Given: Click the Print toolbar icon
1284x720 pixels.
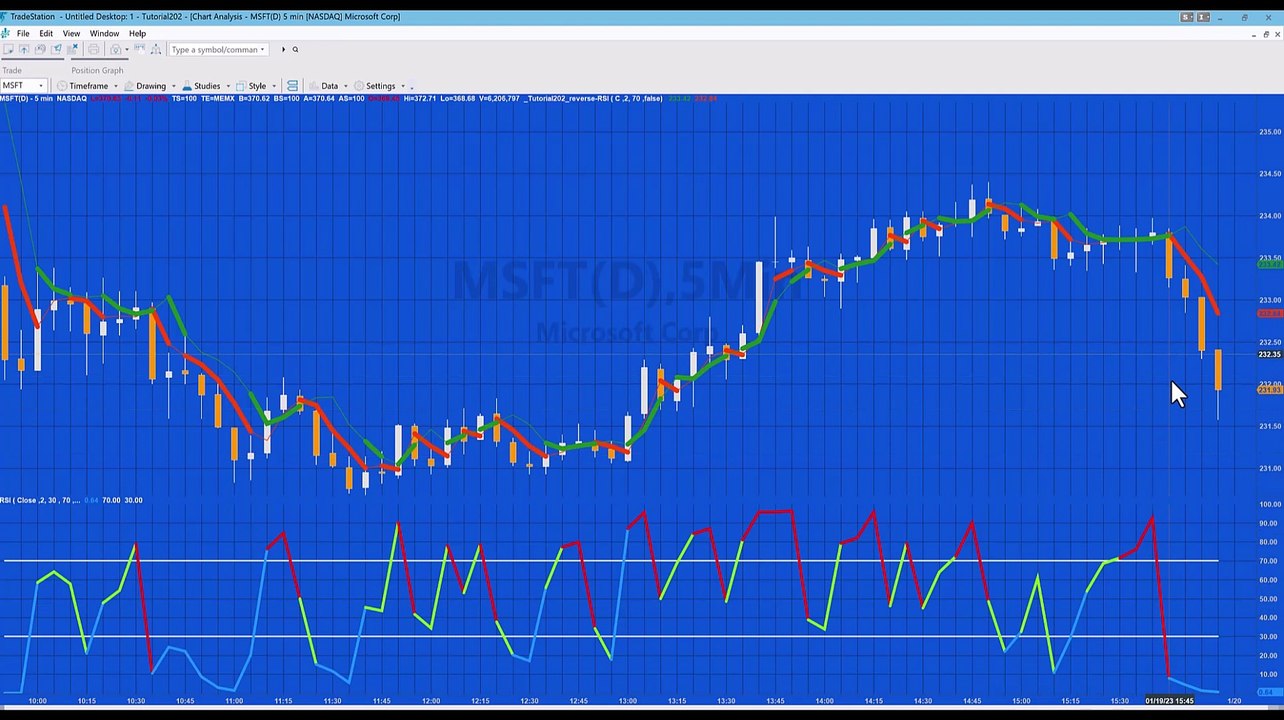Looking at the screenshot, I should coord(93,49).
